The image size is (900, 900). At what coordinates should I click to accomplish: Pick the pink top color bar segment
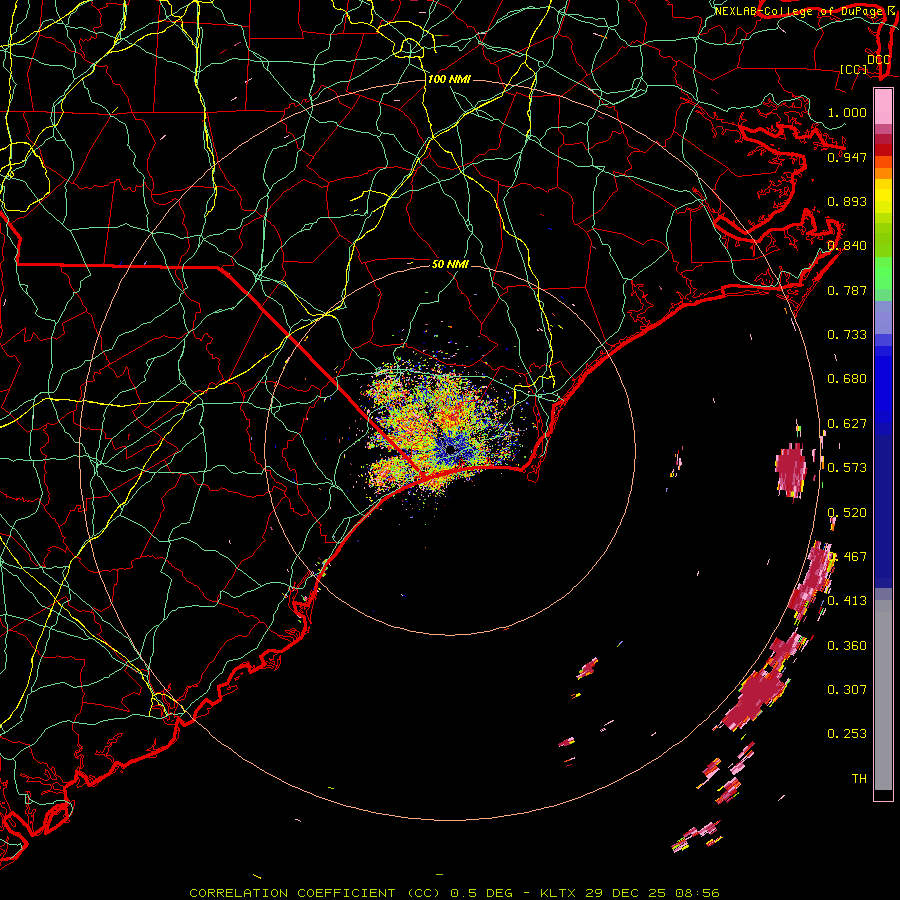pyautogui.click(x=883, y=107)
